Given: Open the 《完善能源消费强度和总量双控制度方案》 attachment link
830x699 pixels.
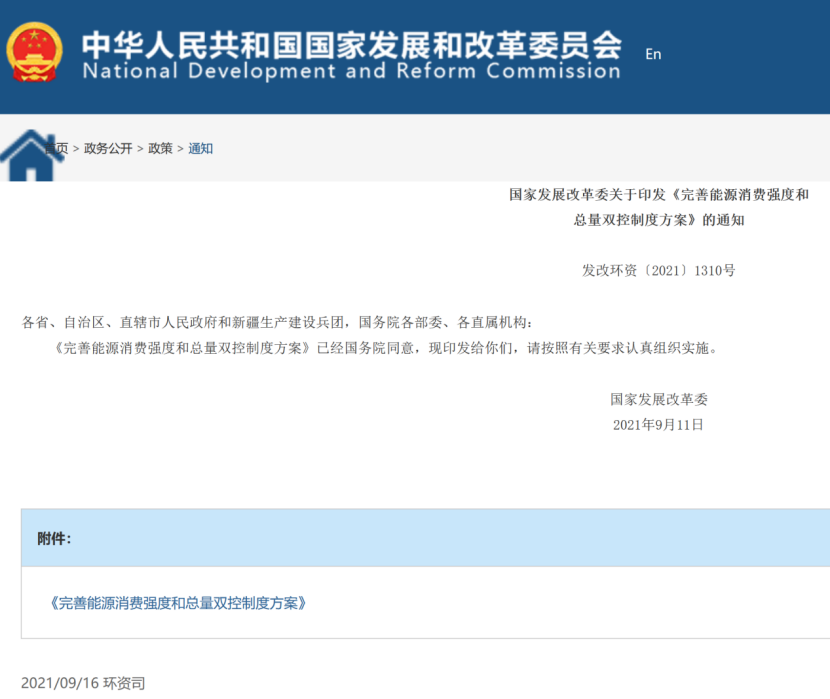Looking at the screenshot, I should (177, 603).
